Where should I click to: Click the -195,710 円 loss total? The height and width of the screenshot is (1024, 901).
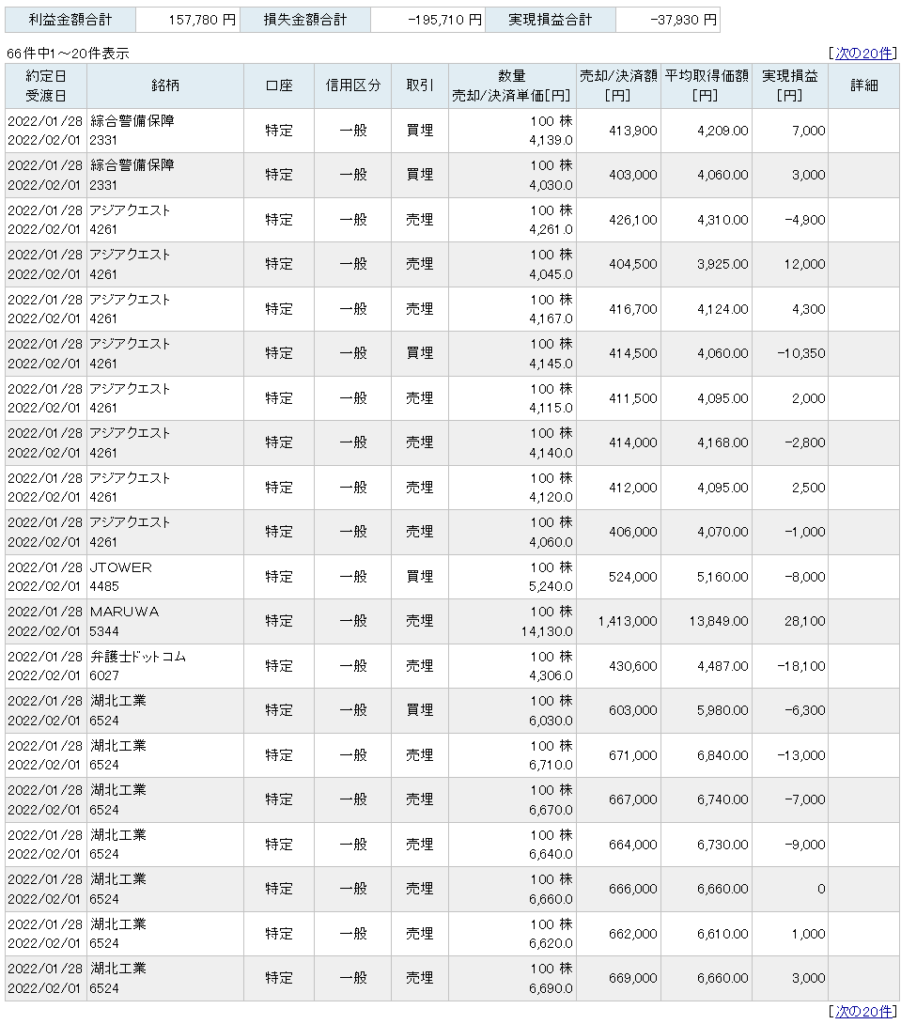[428, 20]
